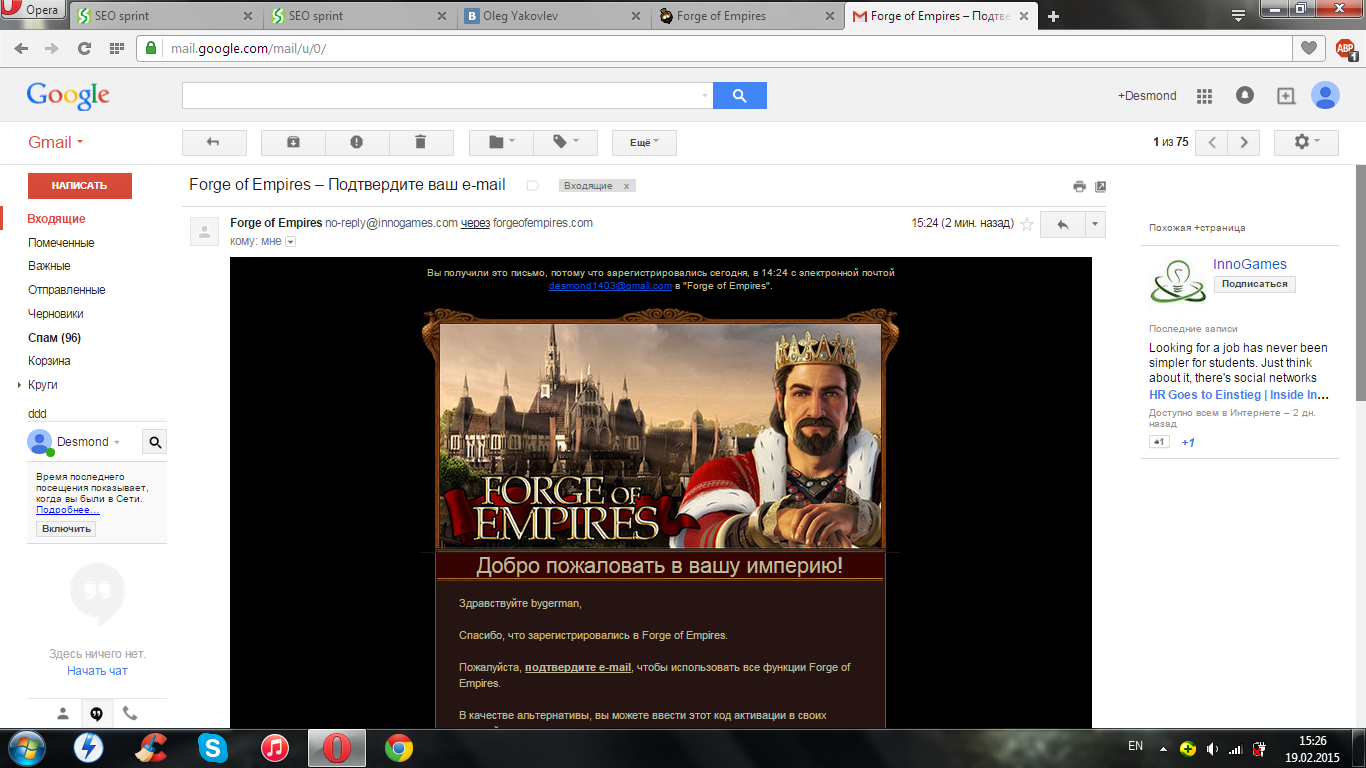
Task: Reply using the arrow beside the timestamp
Action: [x=1062, y=224]
